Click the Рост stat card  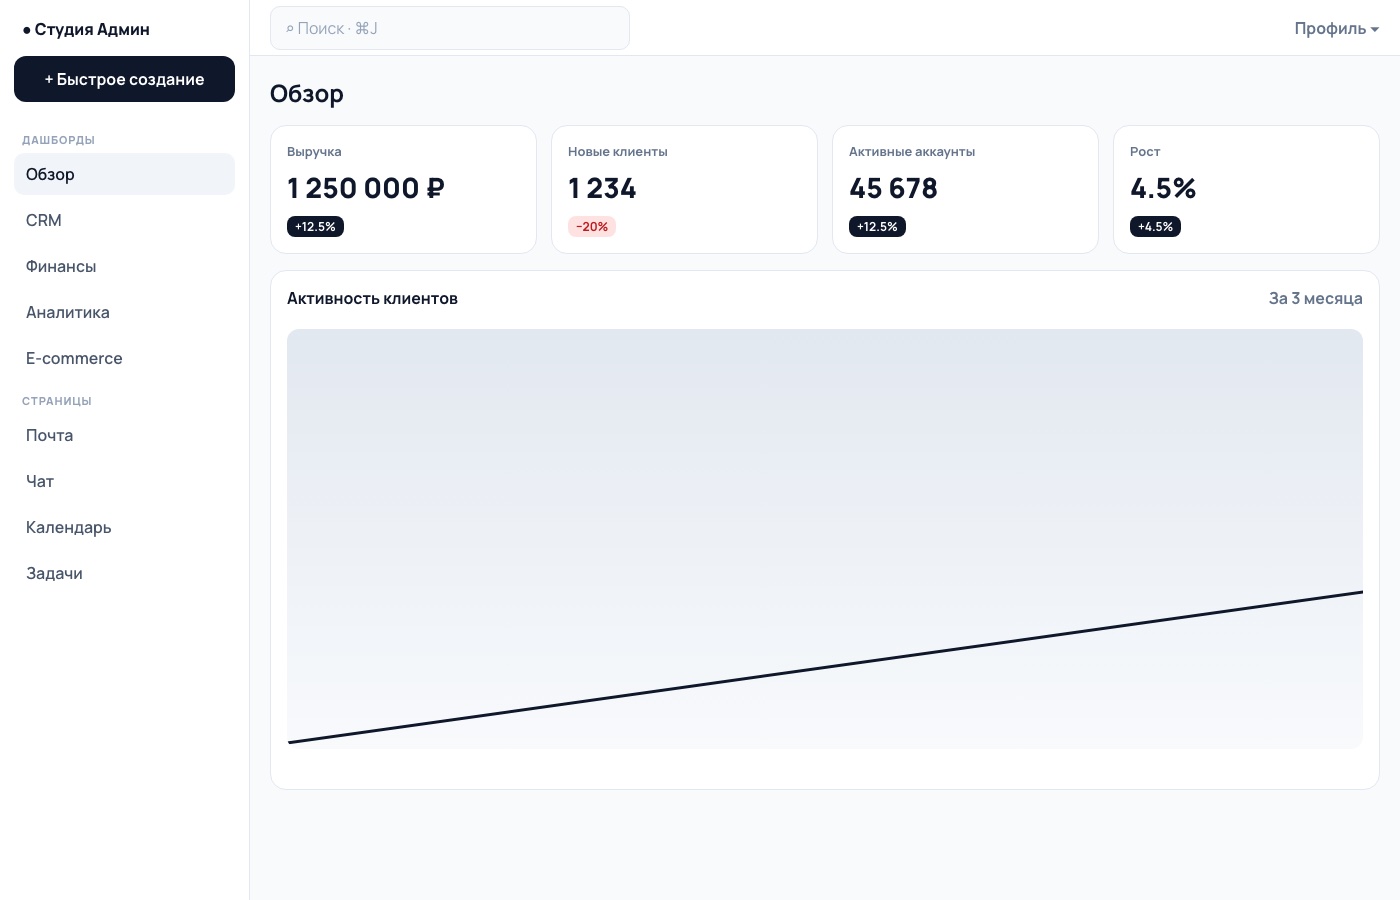[x=1246, y=189]
